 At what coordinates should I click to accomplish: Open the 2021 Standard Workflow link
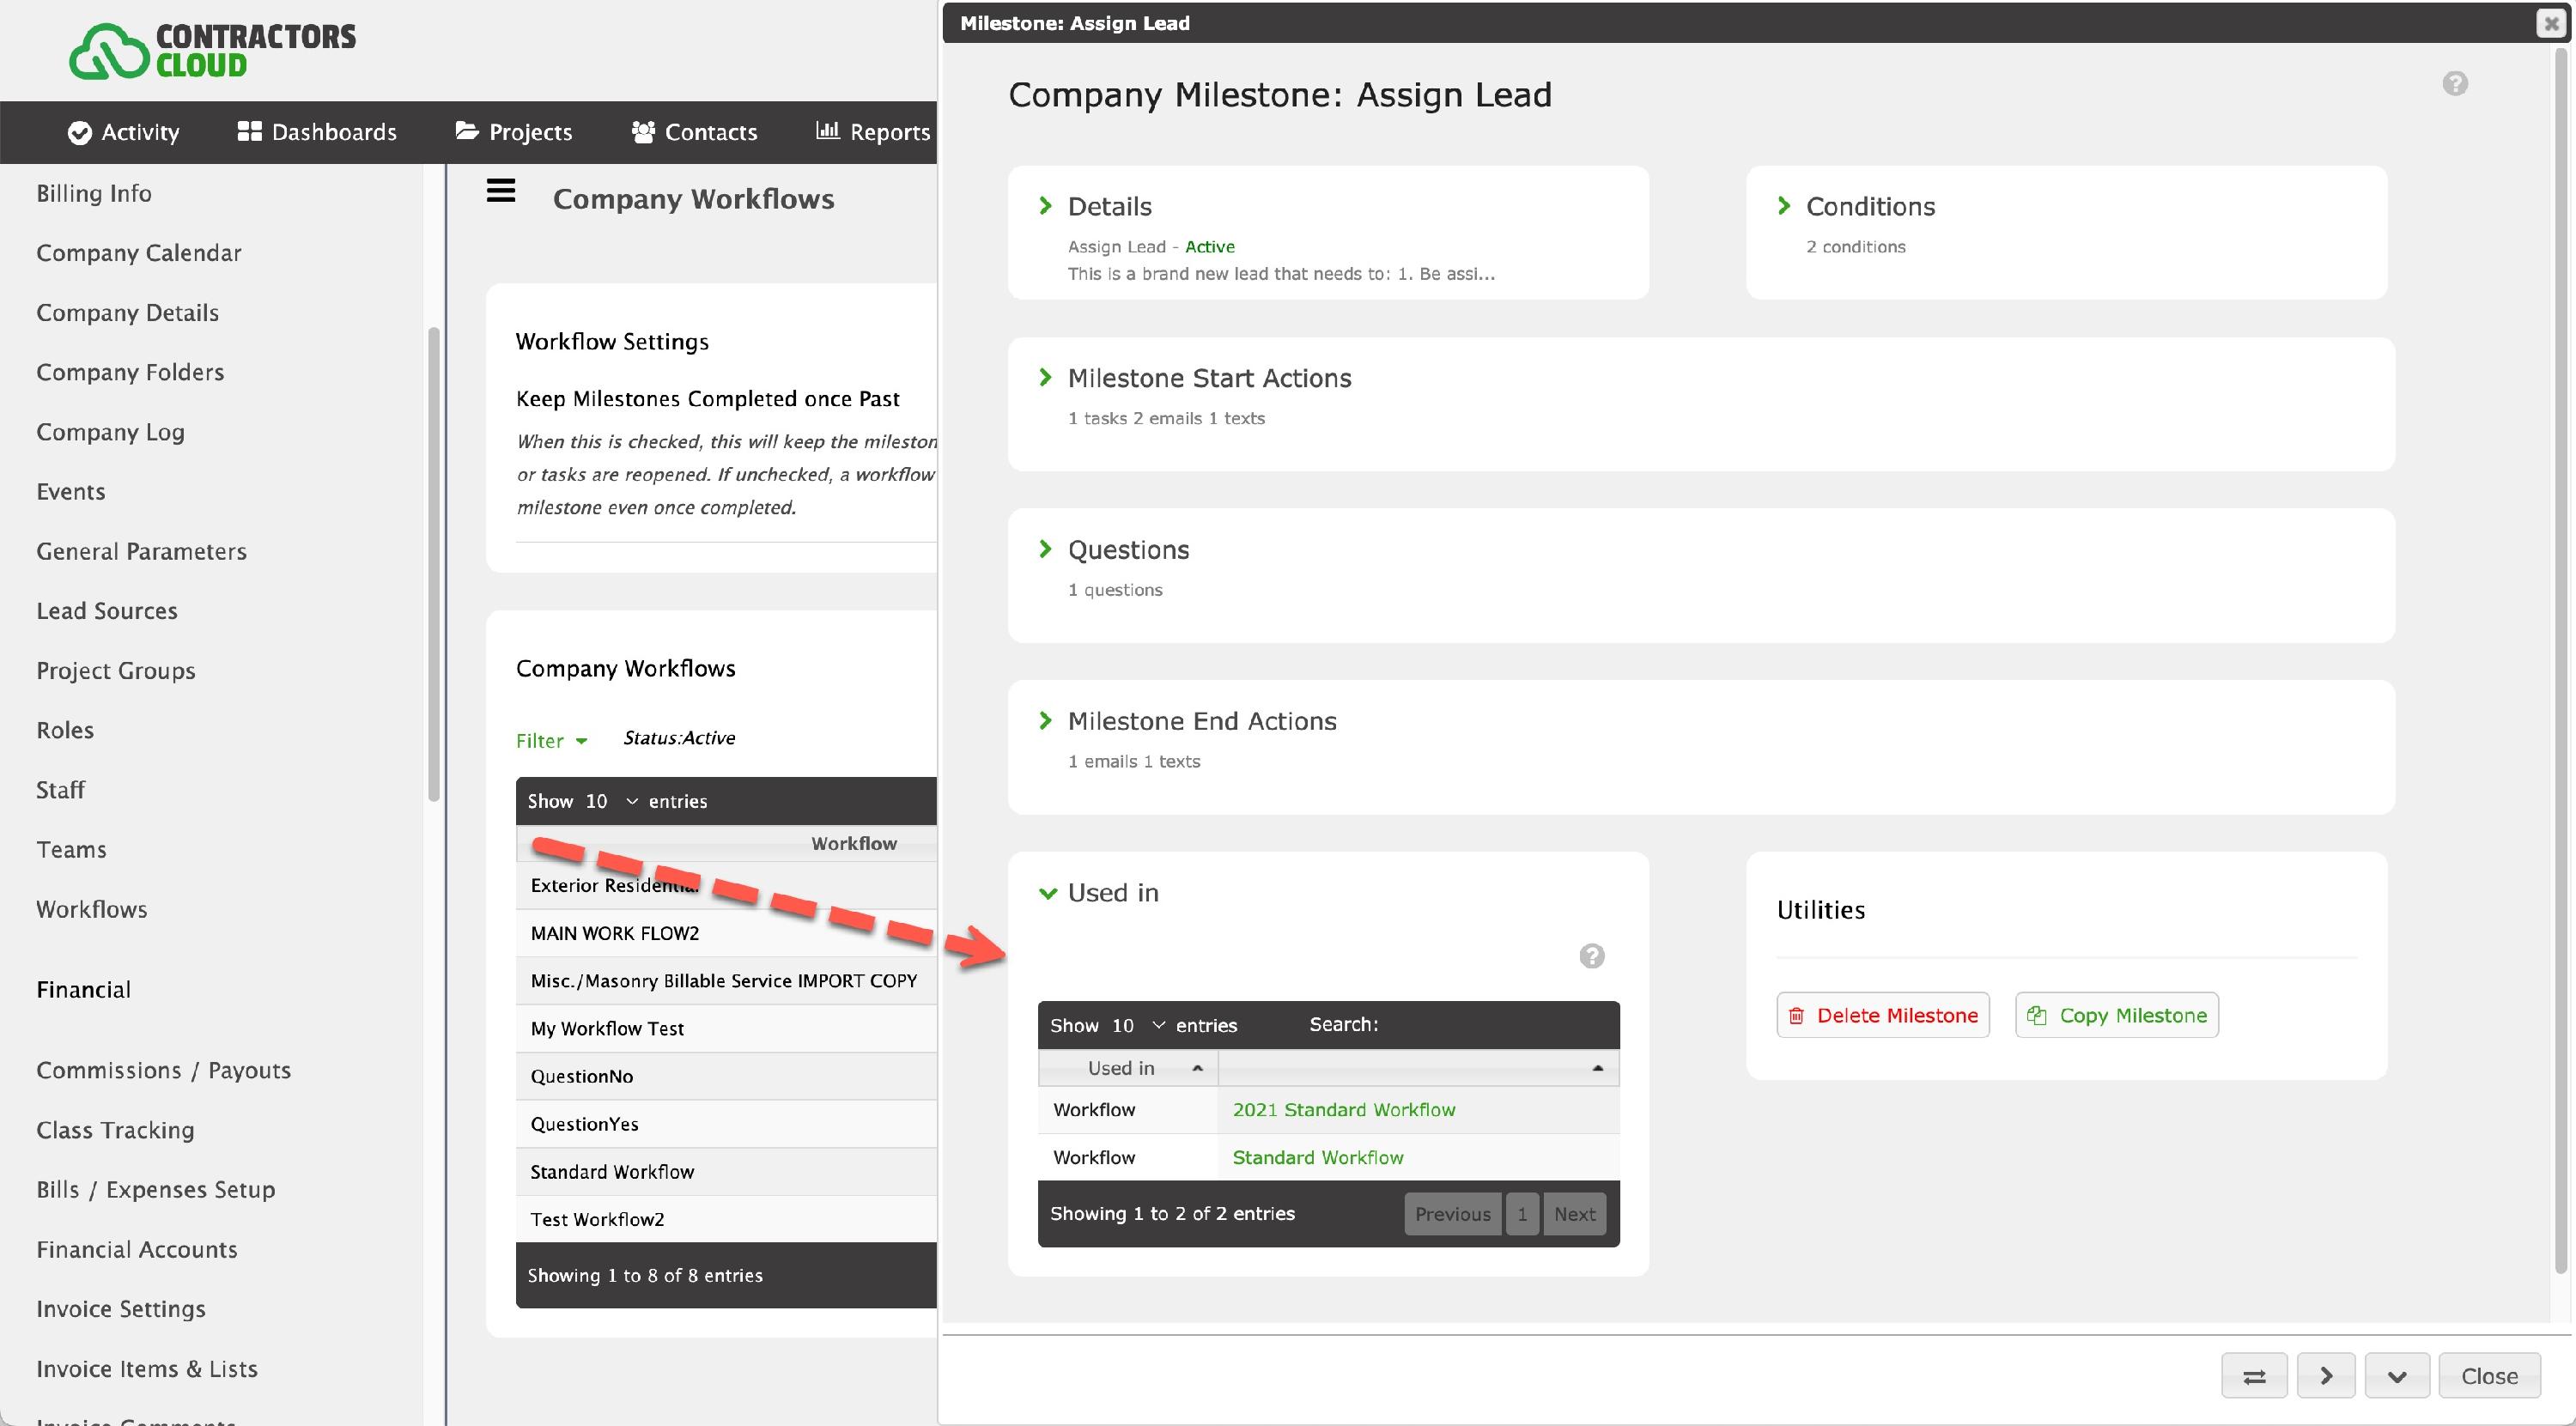[1343, 1110]
